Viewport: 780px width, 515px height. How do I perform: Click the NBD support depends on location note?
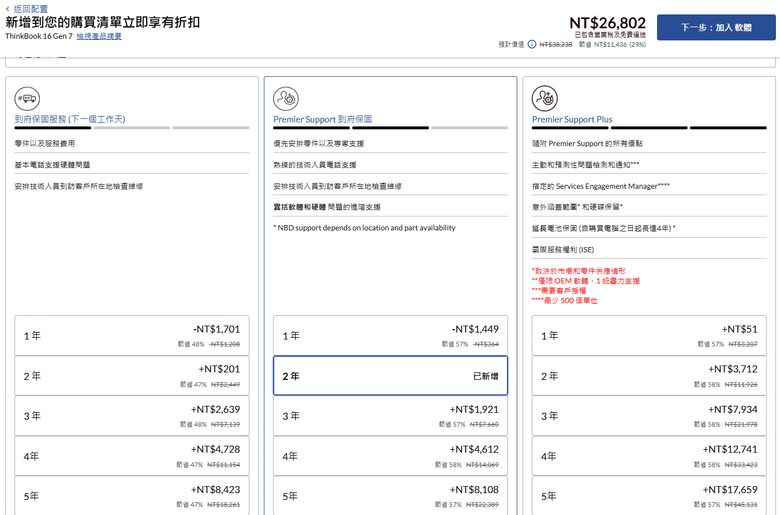[364, 228]
